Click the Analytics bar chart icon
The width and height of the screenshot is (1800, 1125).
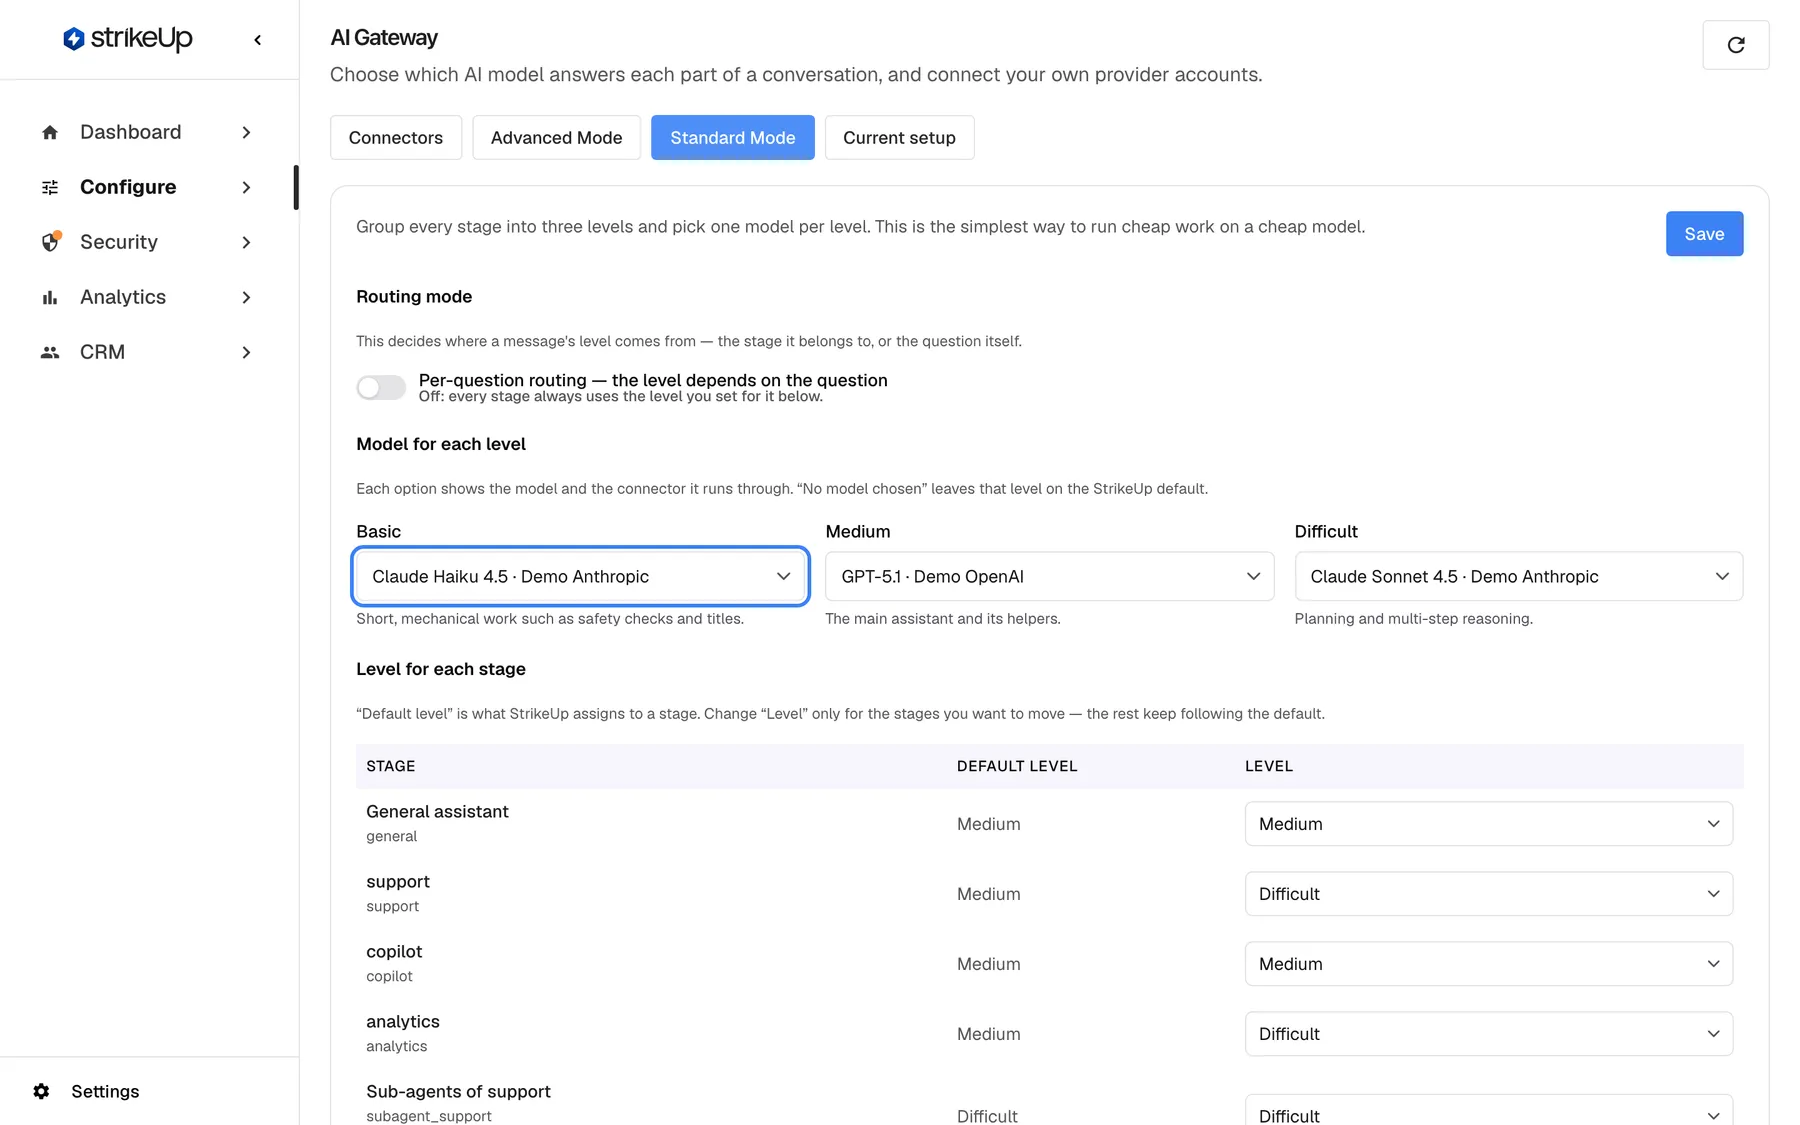[50, 297]
